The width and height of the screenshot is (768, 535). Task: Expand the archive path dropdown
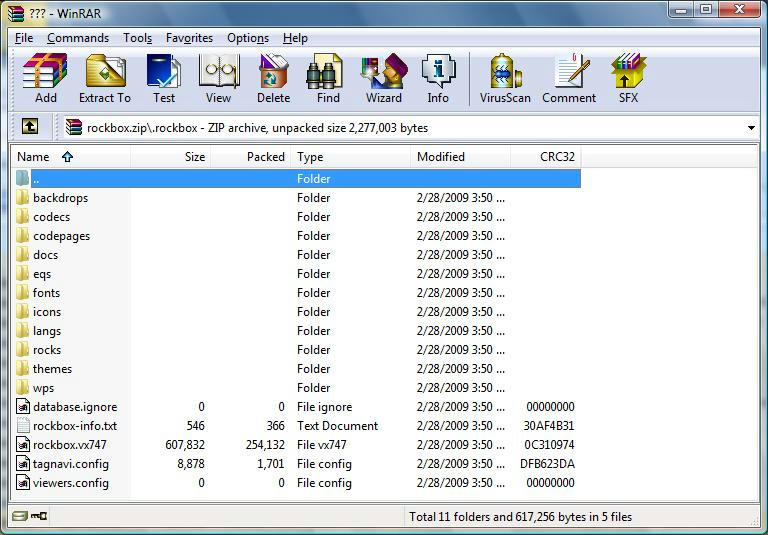pyautogui.click(x=751, y=128)
